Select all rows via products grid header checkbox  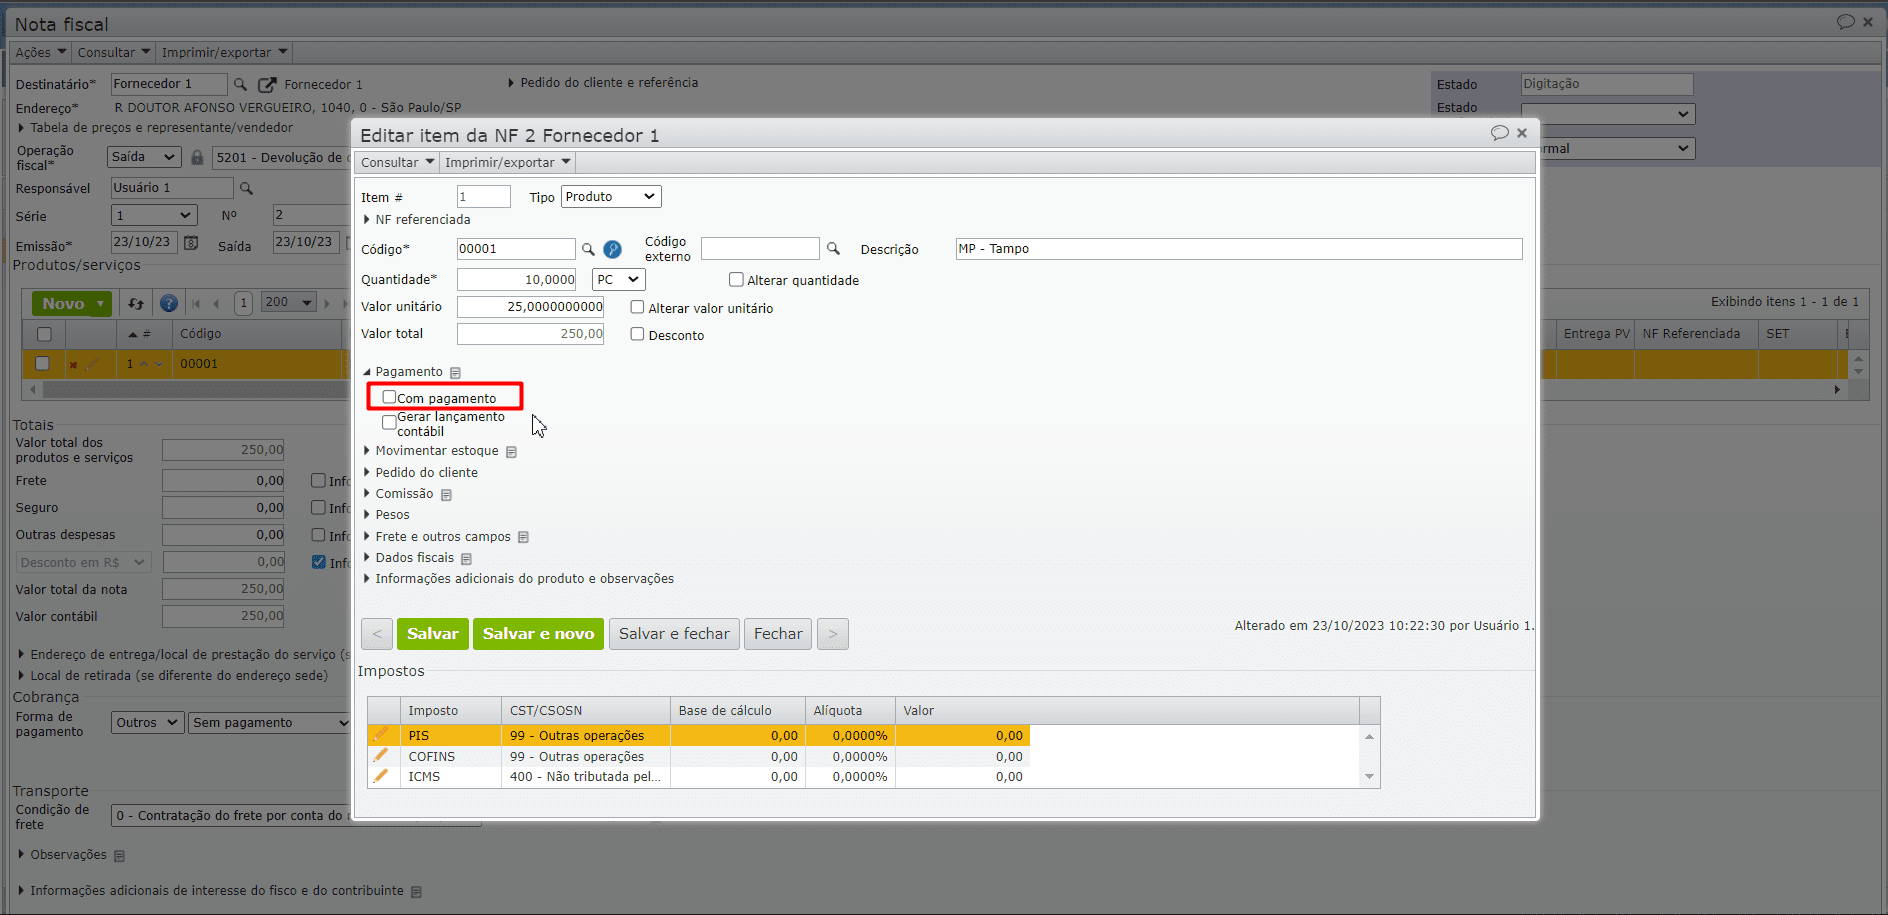click(x=44, y=334)
